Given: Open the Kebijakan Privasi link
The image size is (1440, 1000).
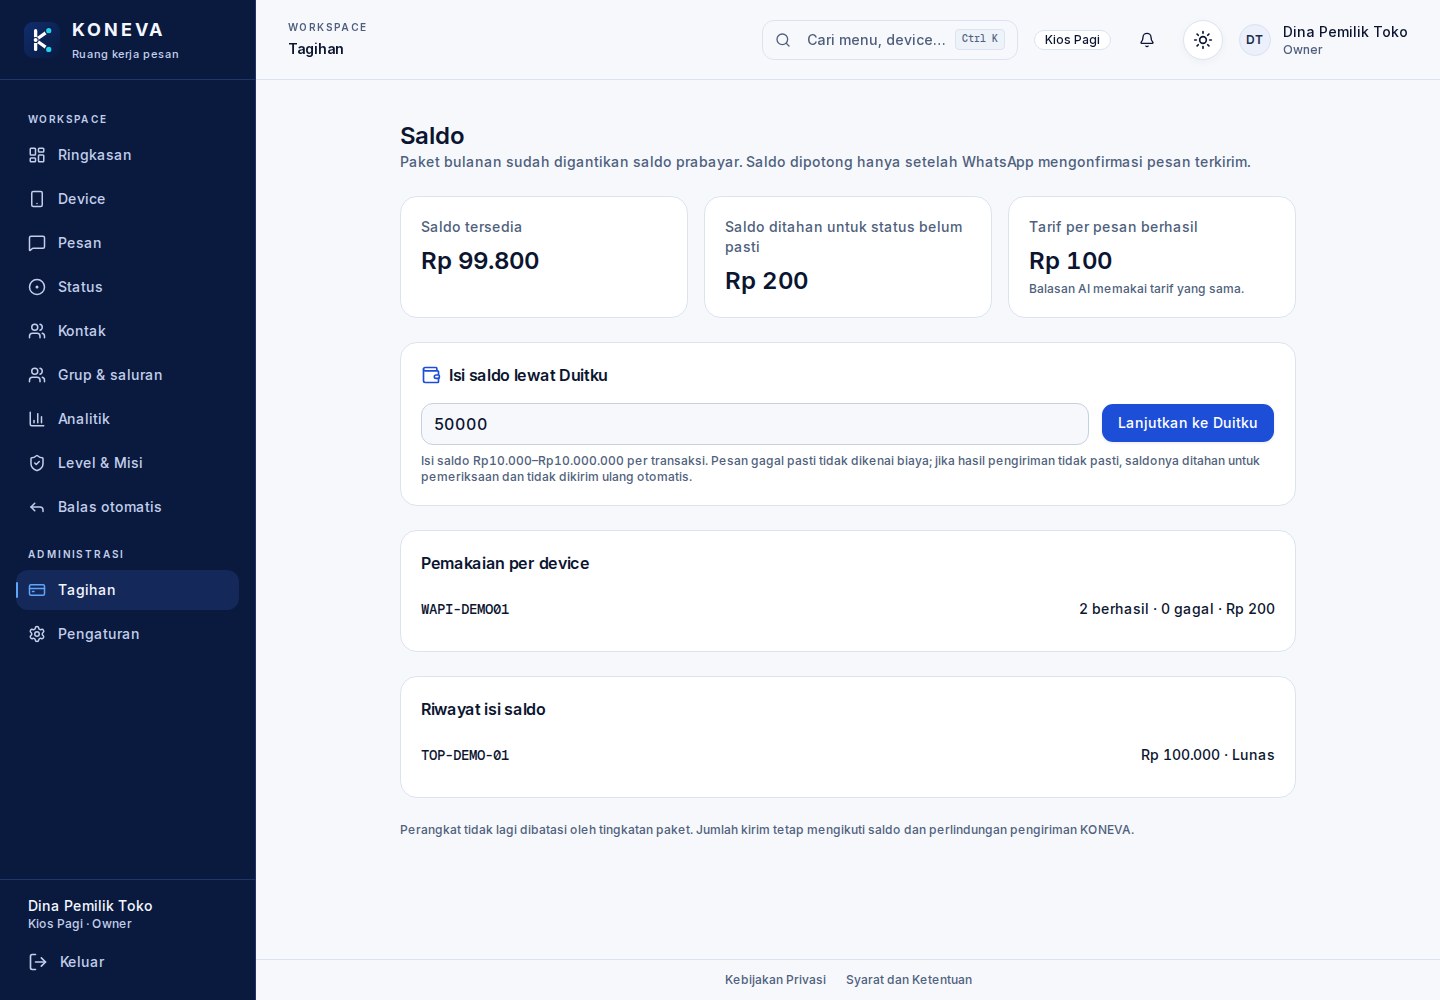Looking at the screenshot, I should tap(775, 980).
